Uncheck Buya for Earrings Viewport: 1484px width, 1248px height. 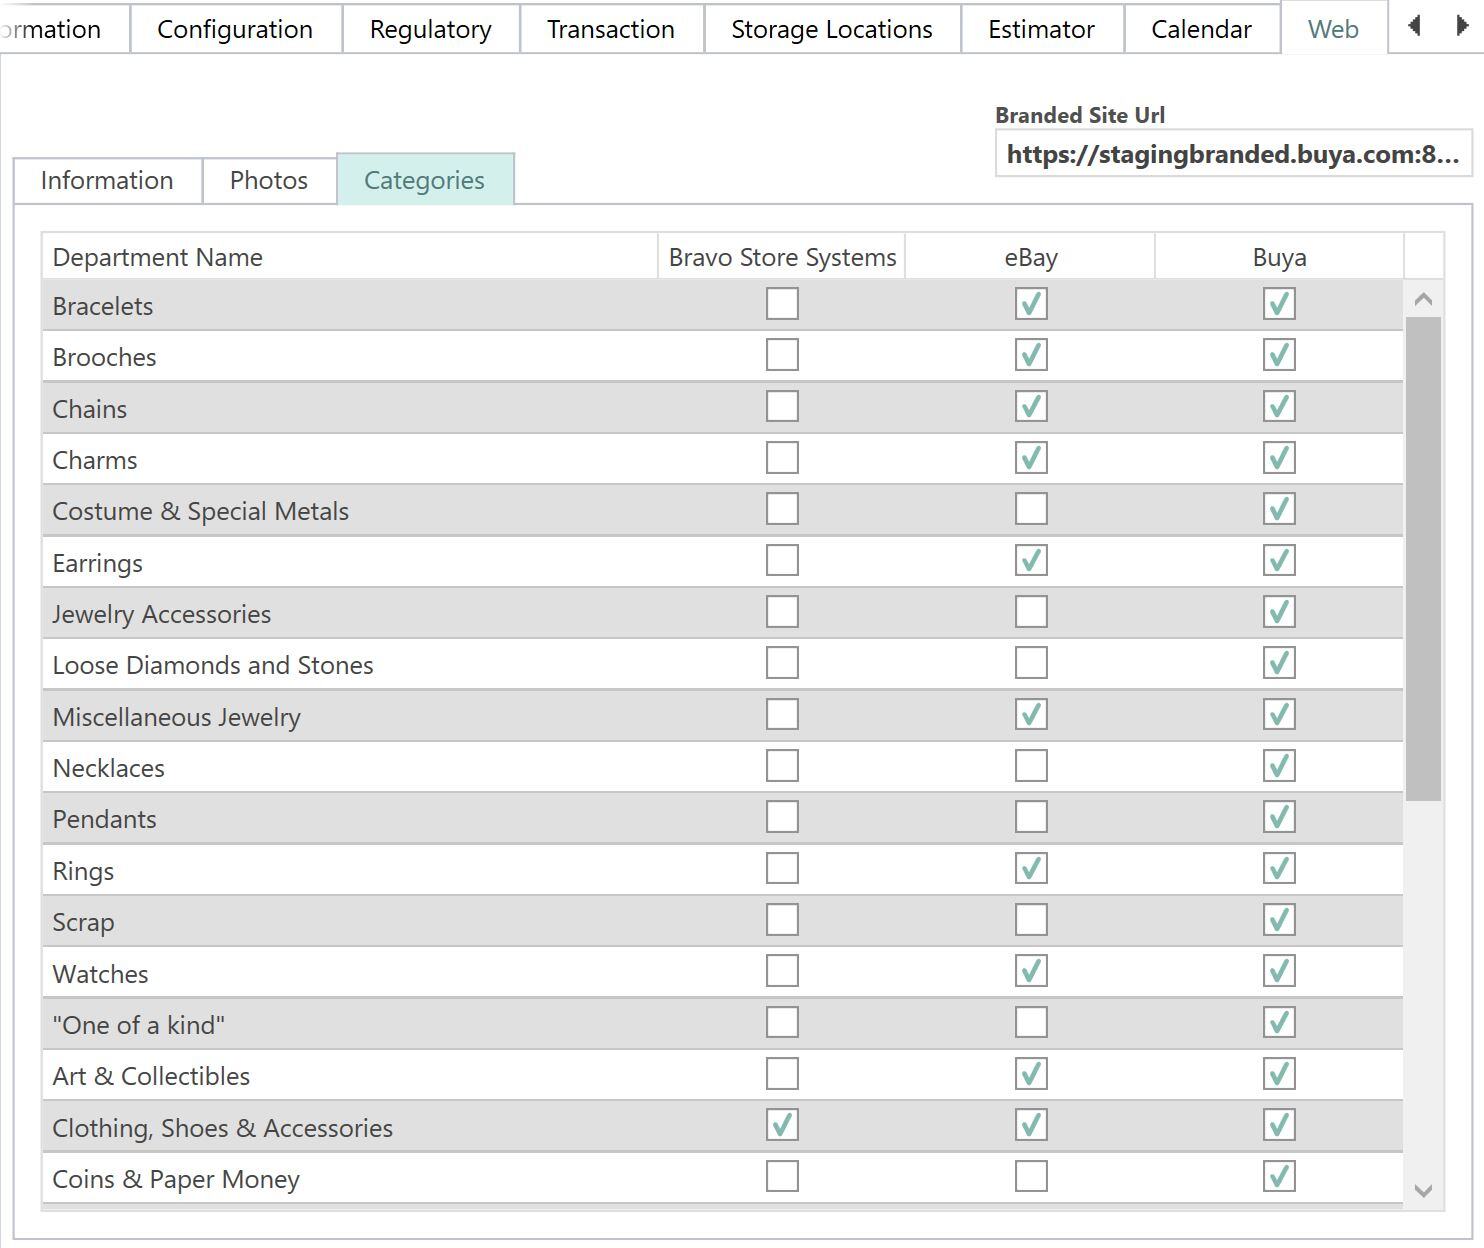(1279, 561)
